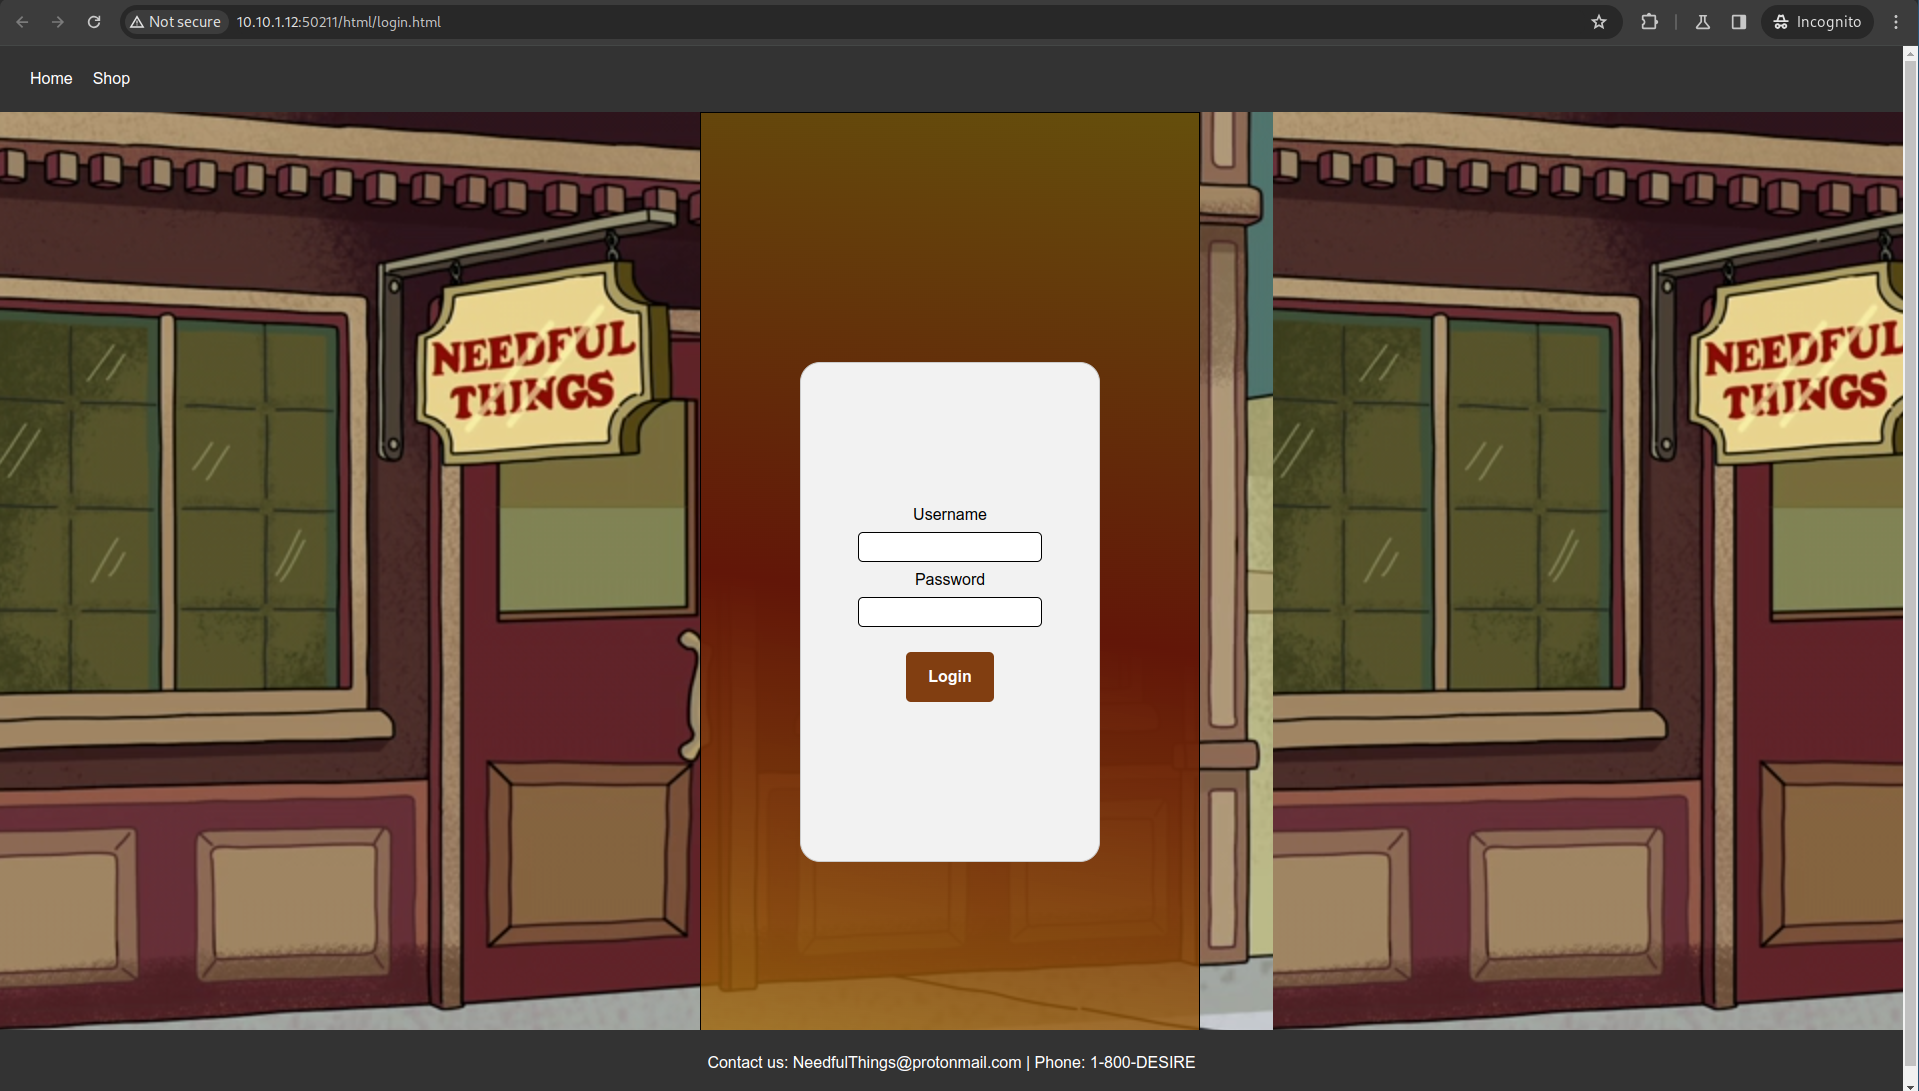Open the Home navigation link
The width and height of the screenshot is (1919, 1091).
(x=51, y=78)
